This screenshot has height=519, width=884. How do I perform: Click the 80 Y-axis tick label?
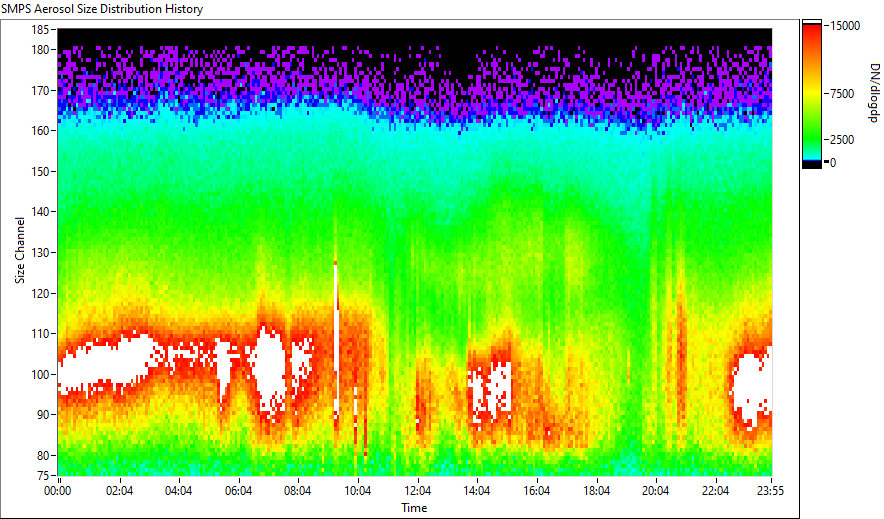pyautogui.click(x=43, y=456)
